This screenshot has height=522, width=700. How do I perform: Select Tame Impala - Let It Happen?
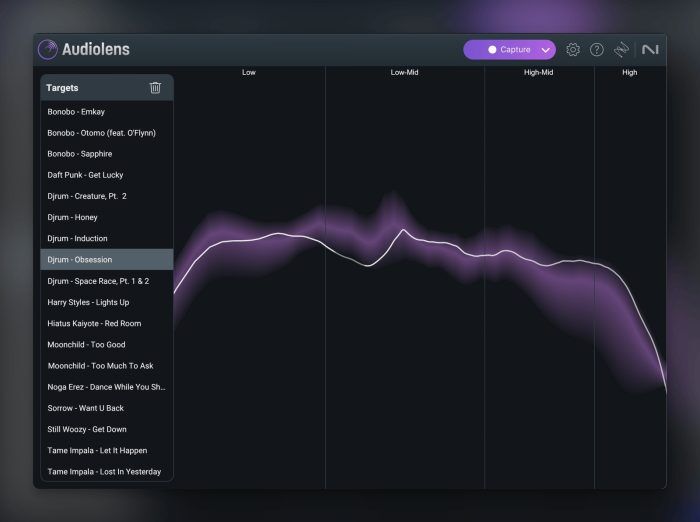click(97, 450)
